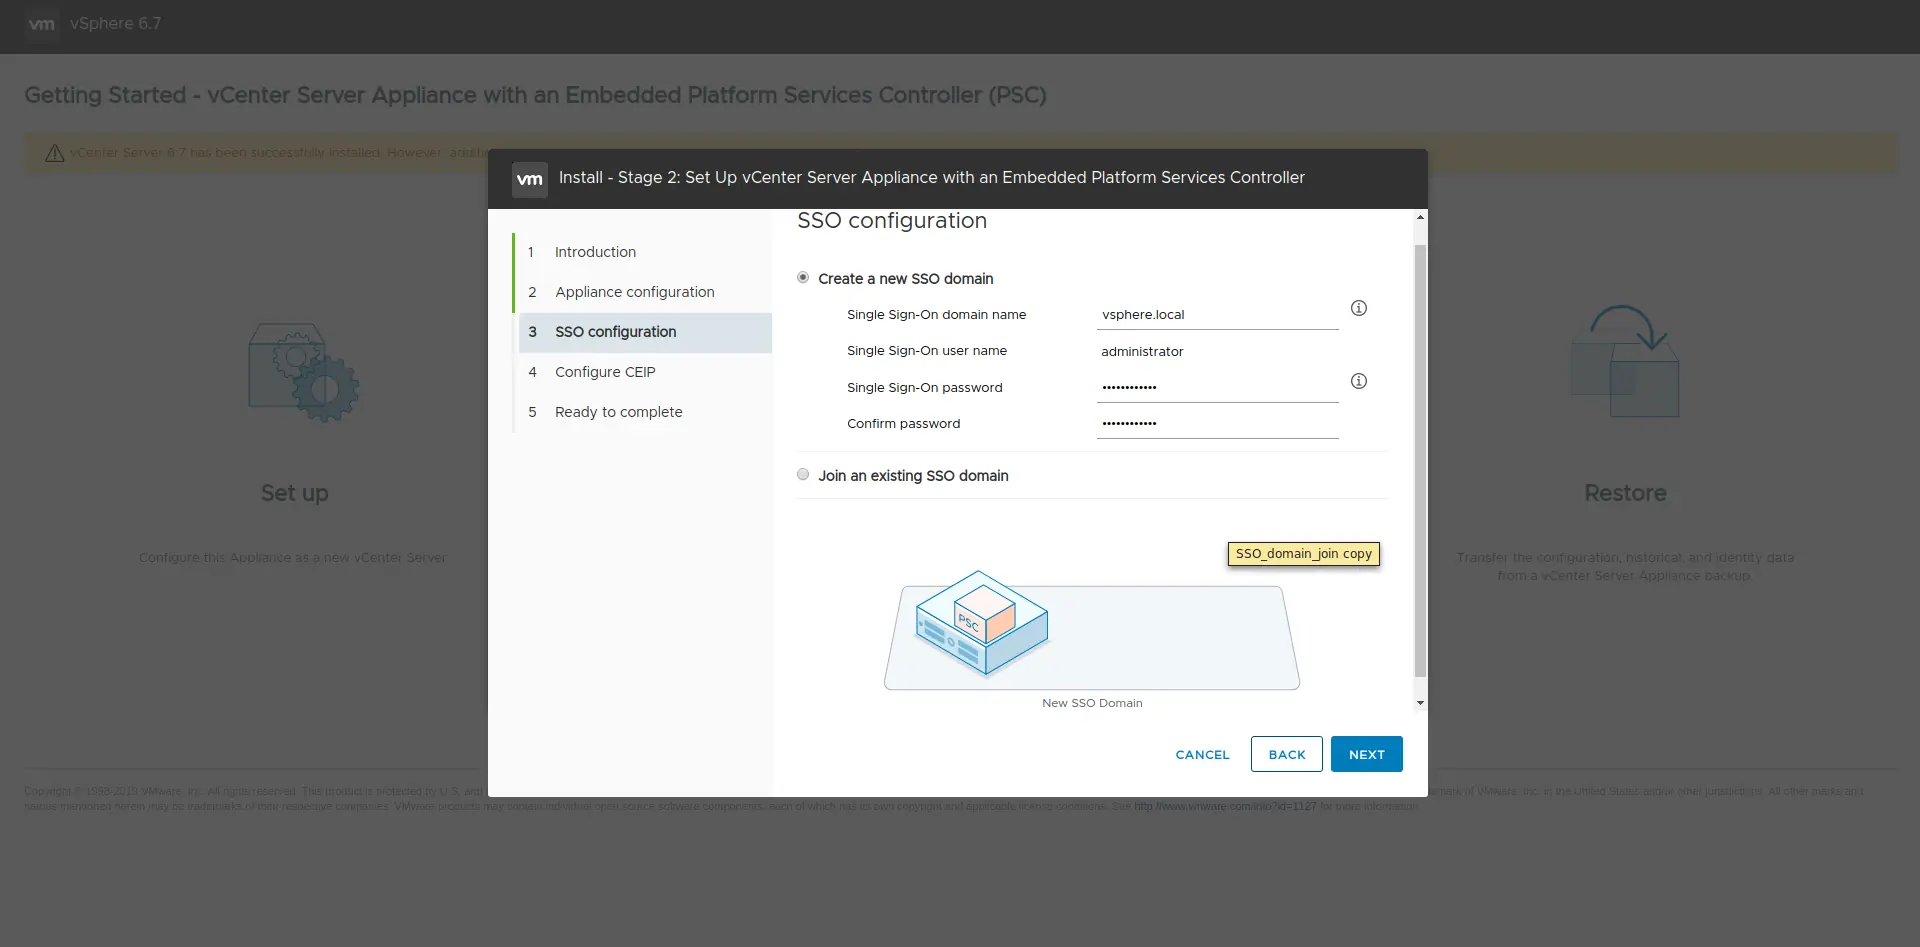Click the dialog vertical scrollbar thumb

1420,460
